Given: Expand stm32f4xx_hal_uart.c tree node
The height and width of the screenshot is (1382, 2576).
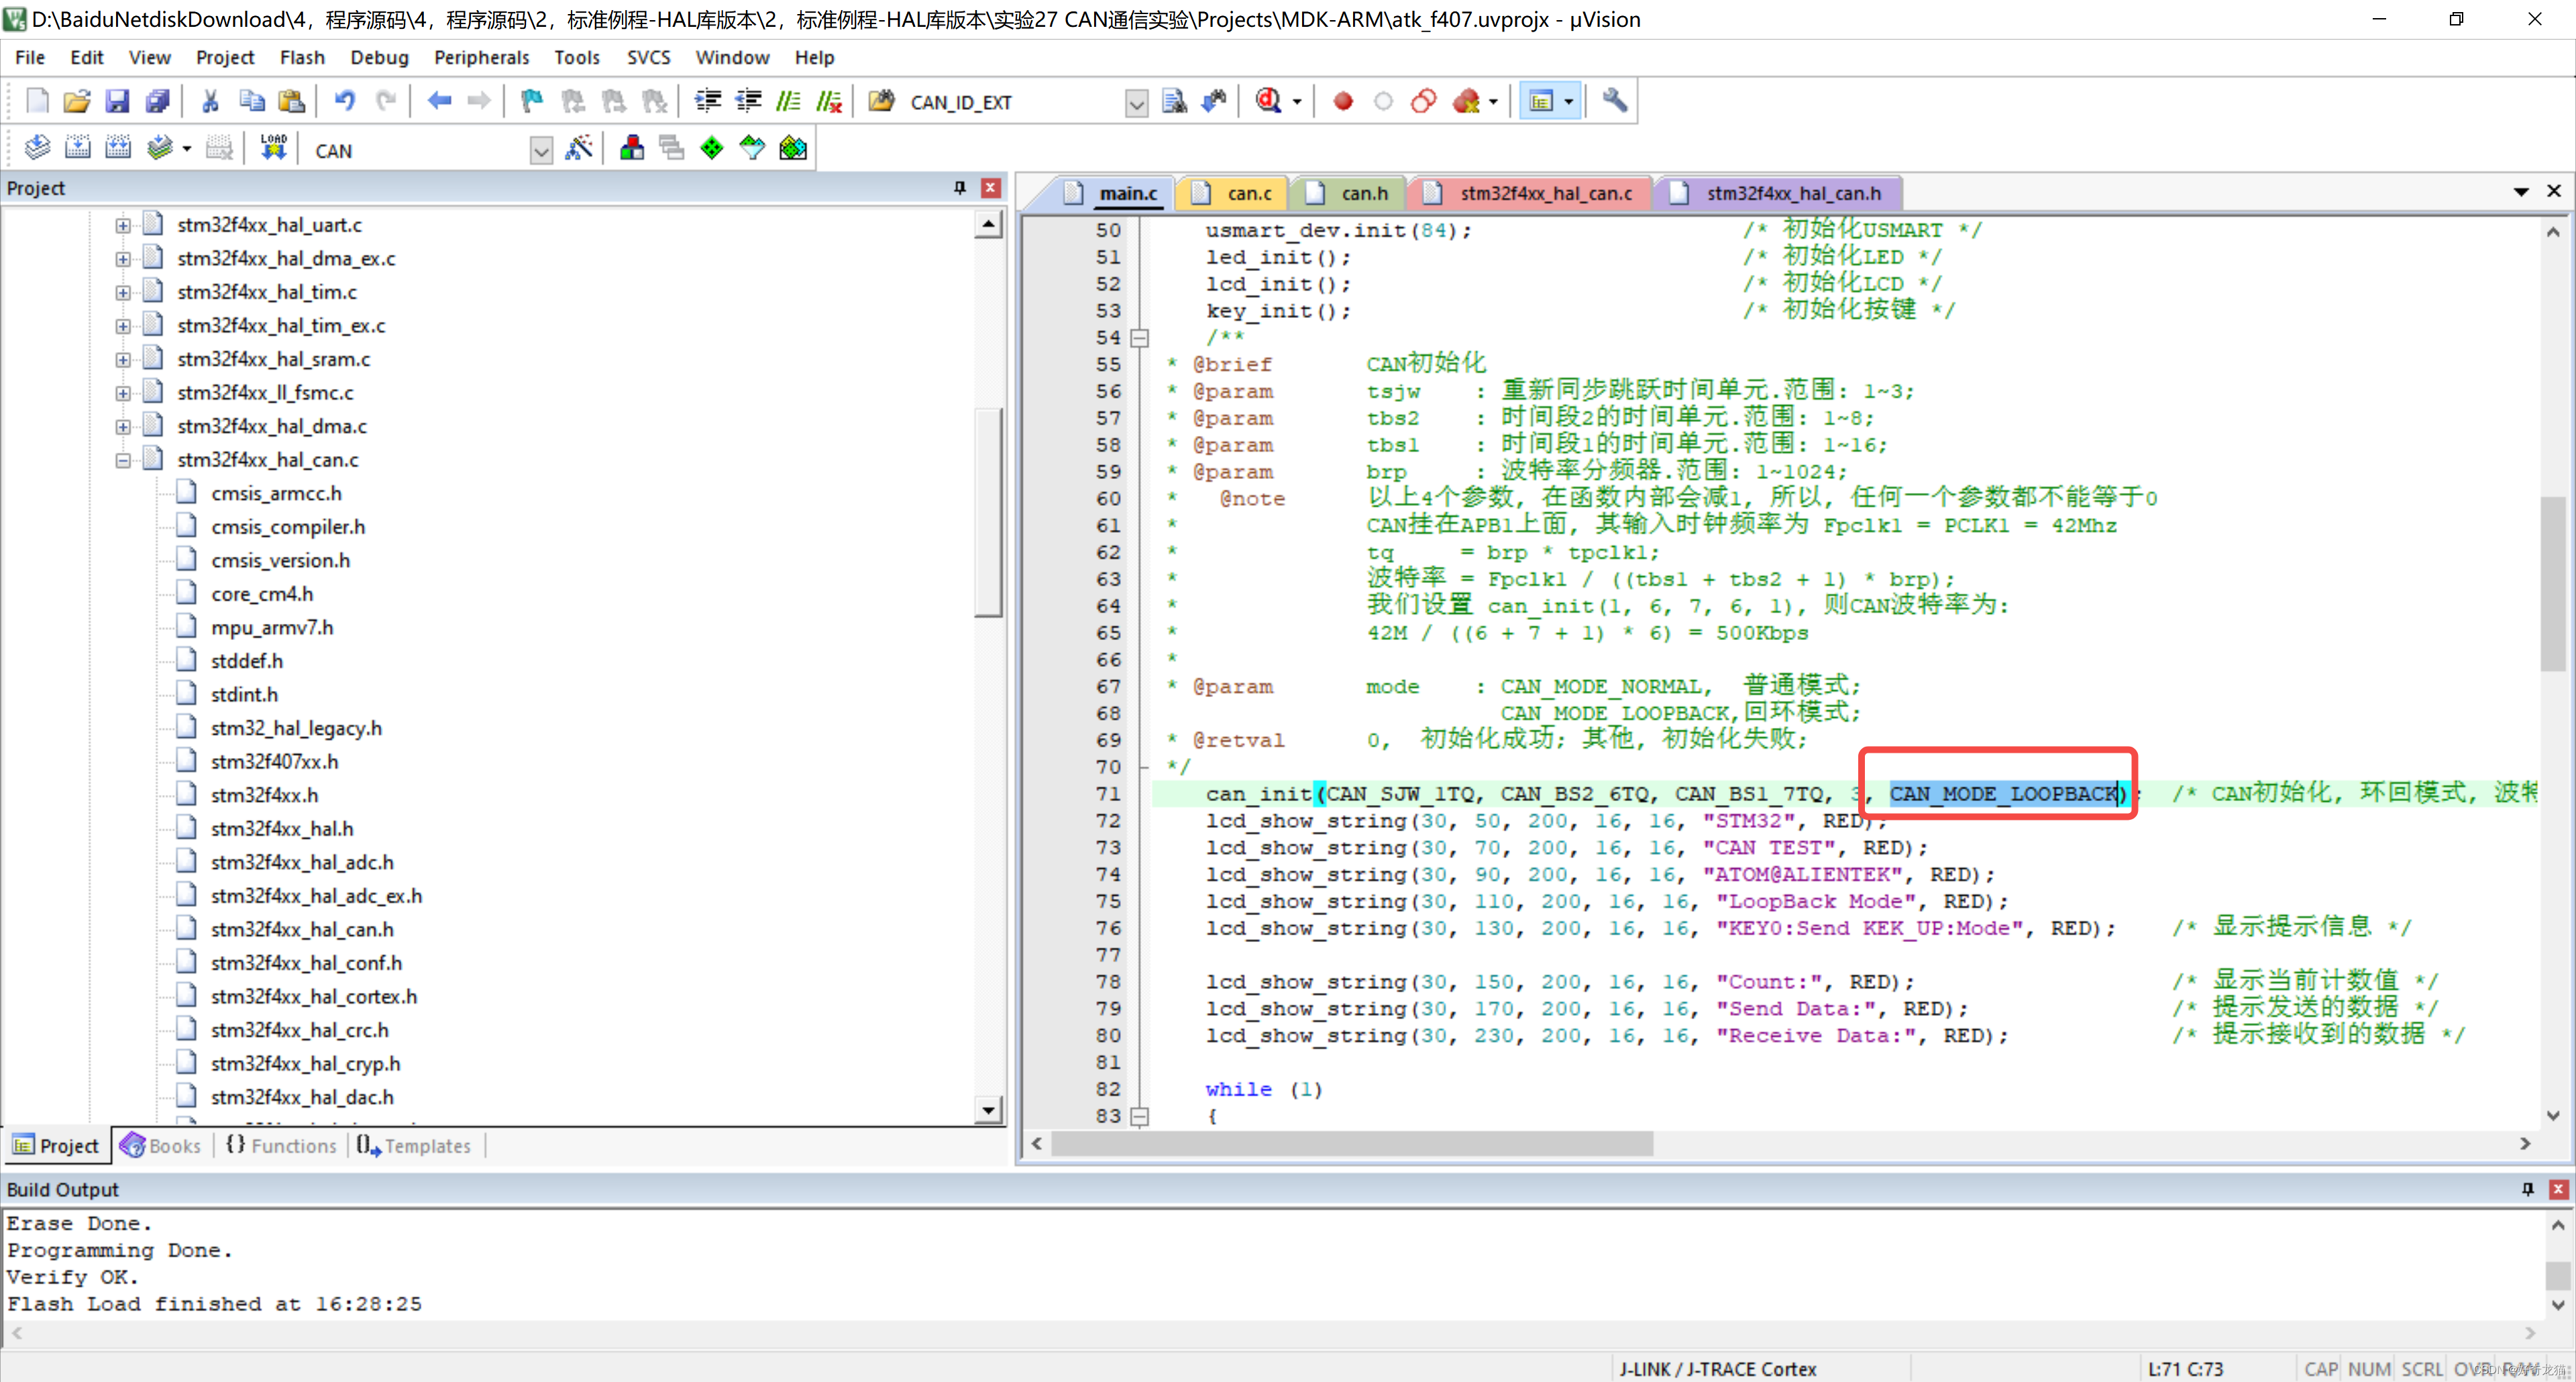Looking at the screenshot, I should pos(123,225).
